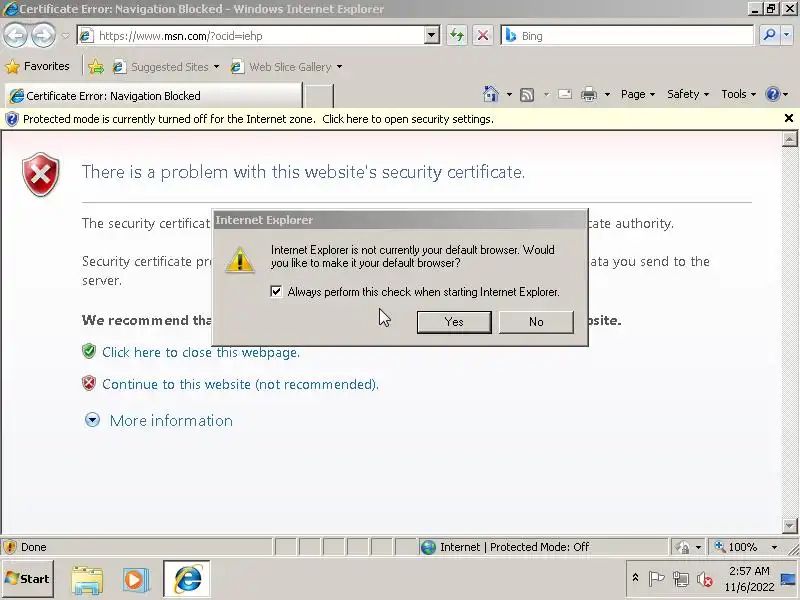
Task: Click the Refresh page icon
Action: [457, 35]
